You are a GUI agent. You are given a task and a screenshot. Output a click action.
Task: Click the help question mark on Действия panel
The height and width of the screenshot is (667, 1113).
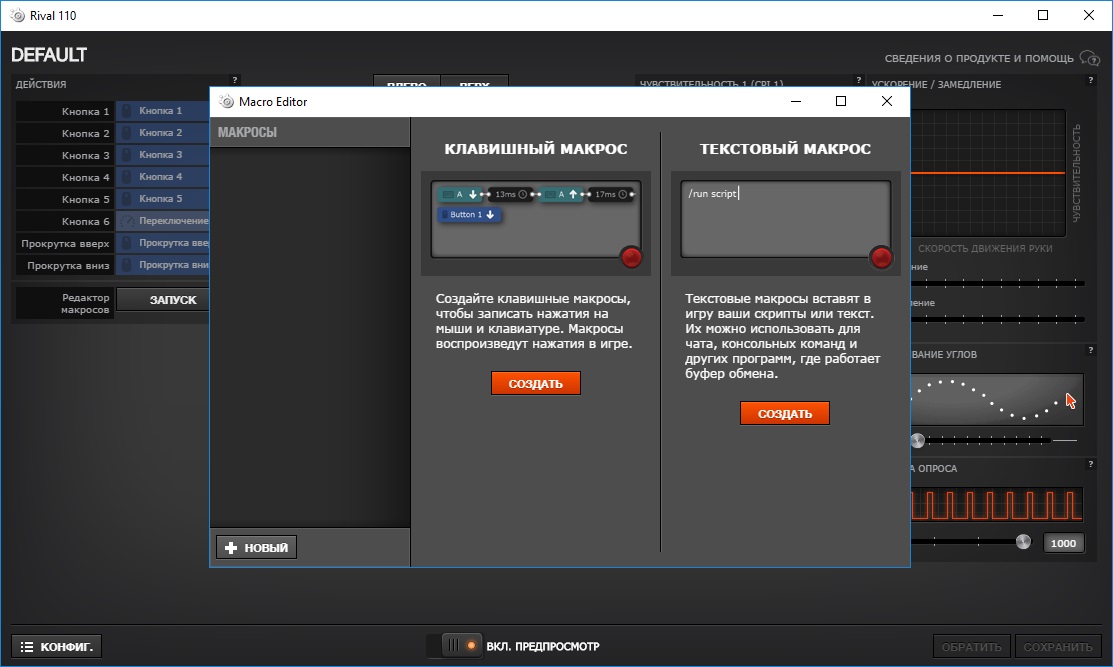point(235,80)
